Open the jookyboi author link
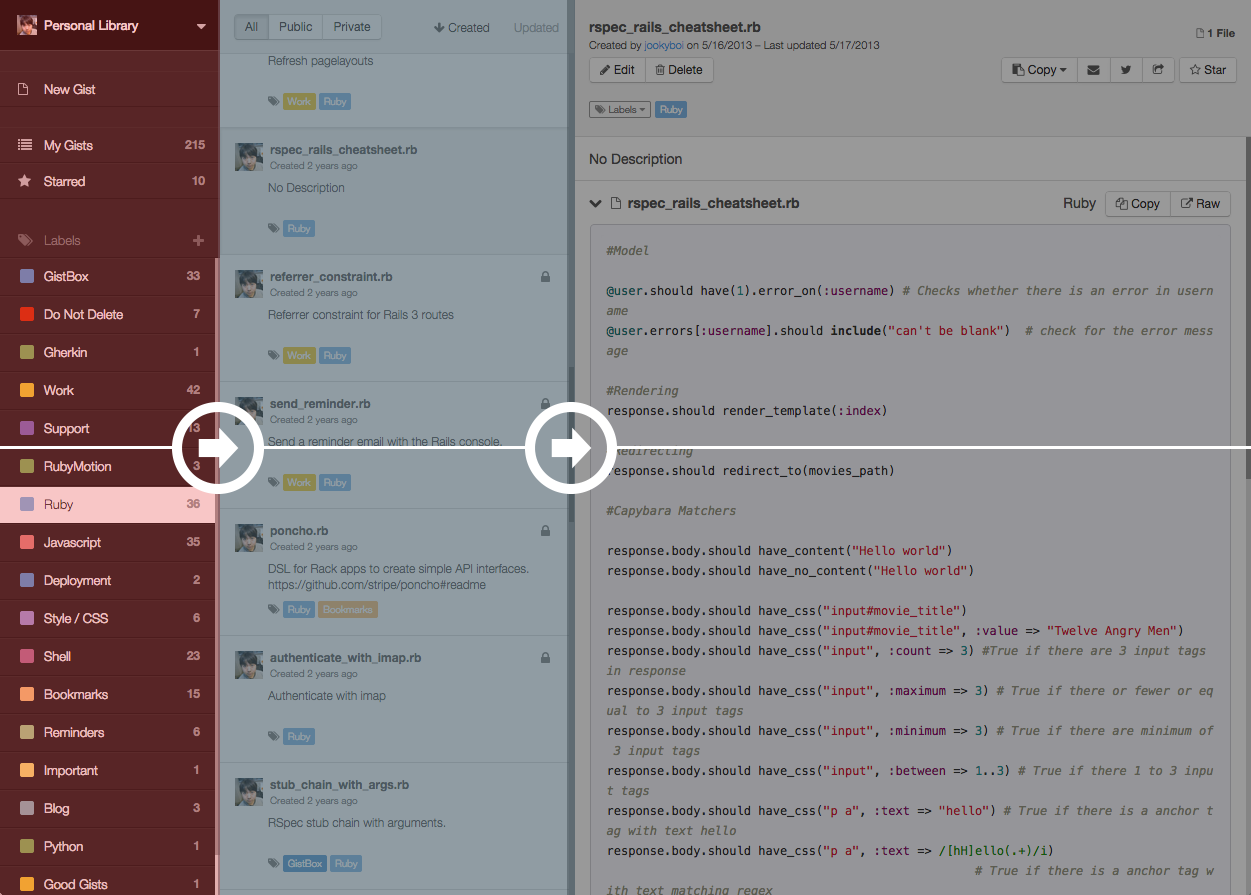1251x895 pixels. pos(663,45)
